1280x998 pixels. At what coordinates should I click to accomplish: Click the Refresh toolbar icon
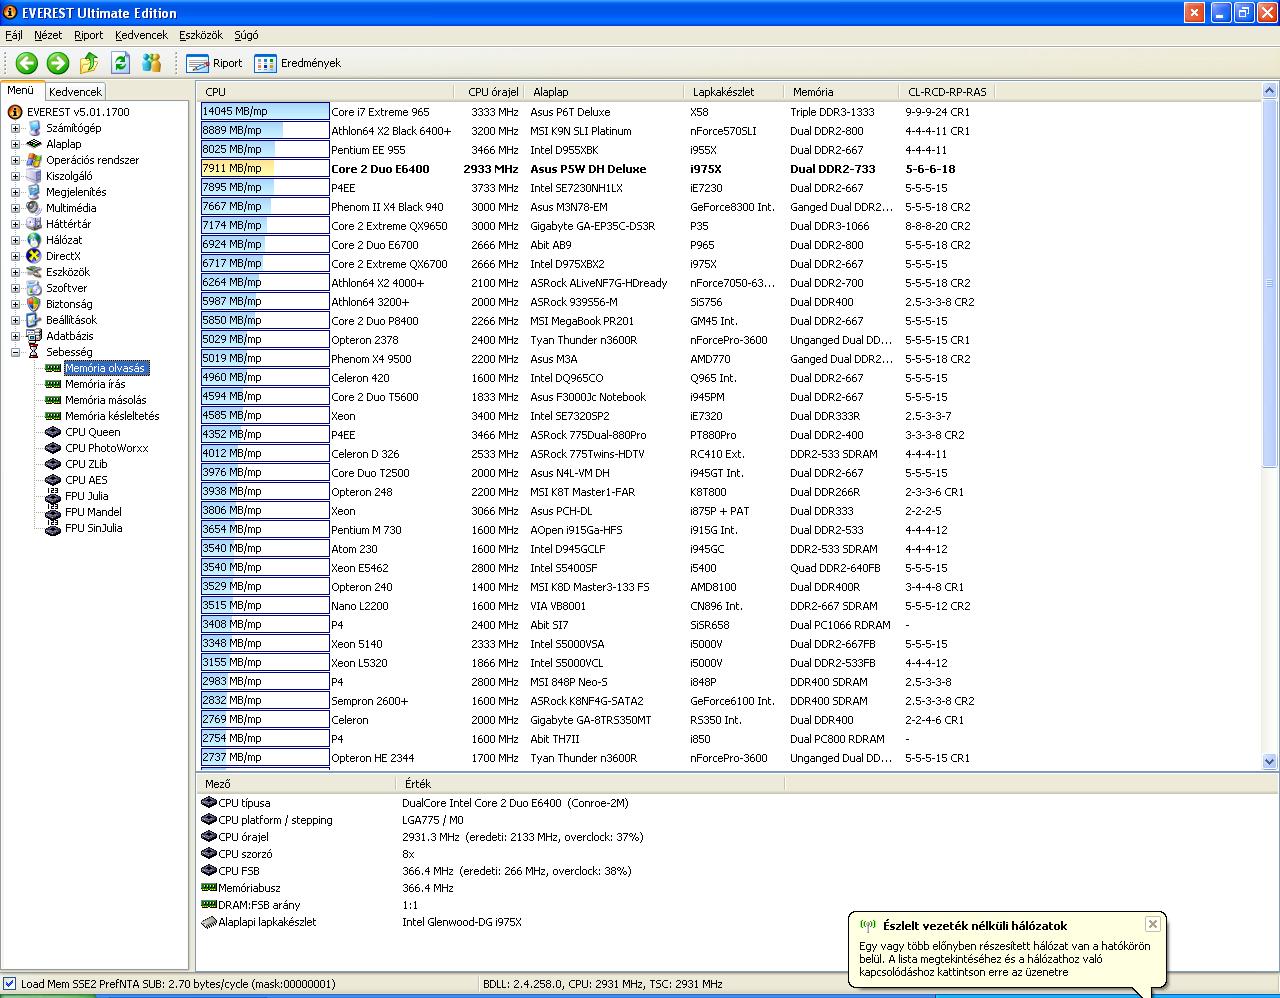pos(121,63)
